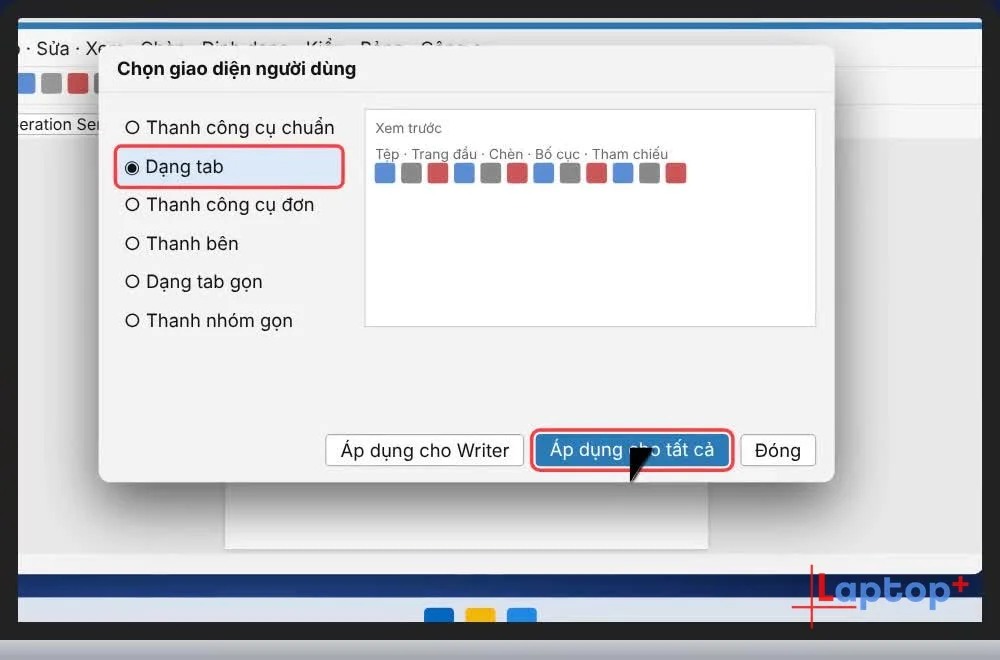Open the "Sửa" menu in the background window
1000x660 pixels.
coord(52,48)
